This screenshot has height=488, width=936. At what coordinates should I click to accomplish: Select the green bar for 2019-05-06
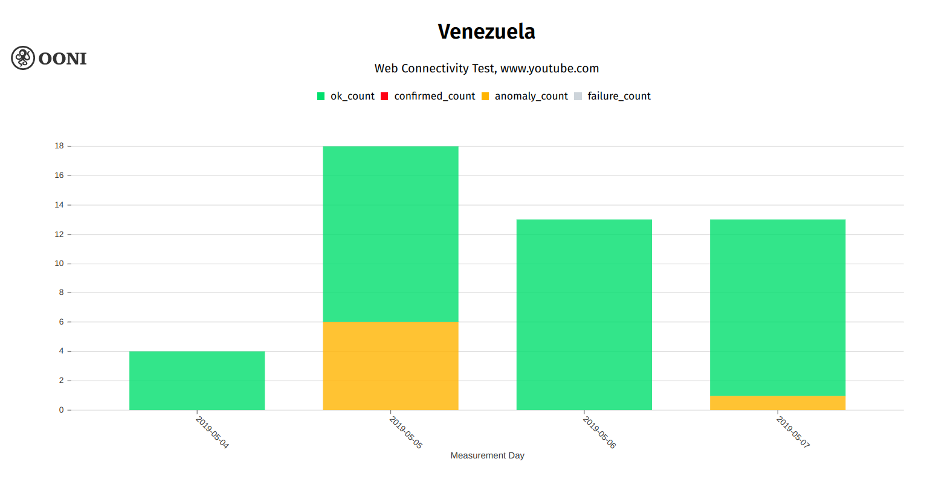click(584, 314)
